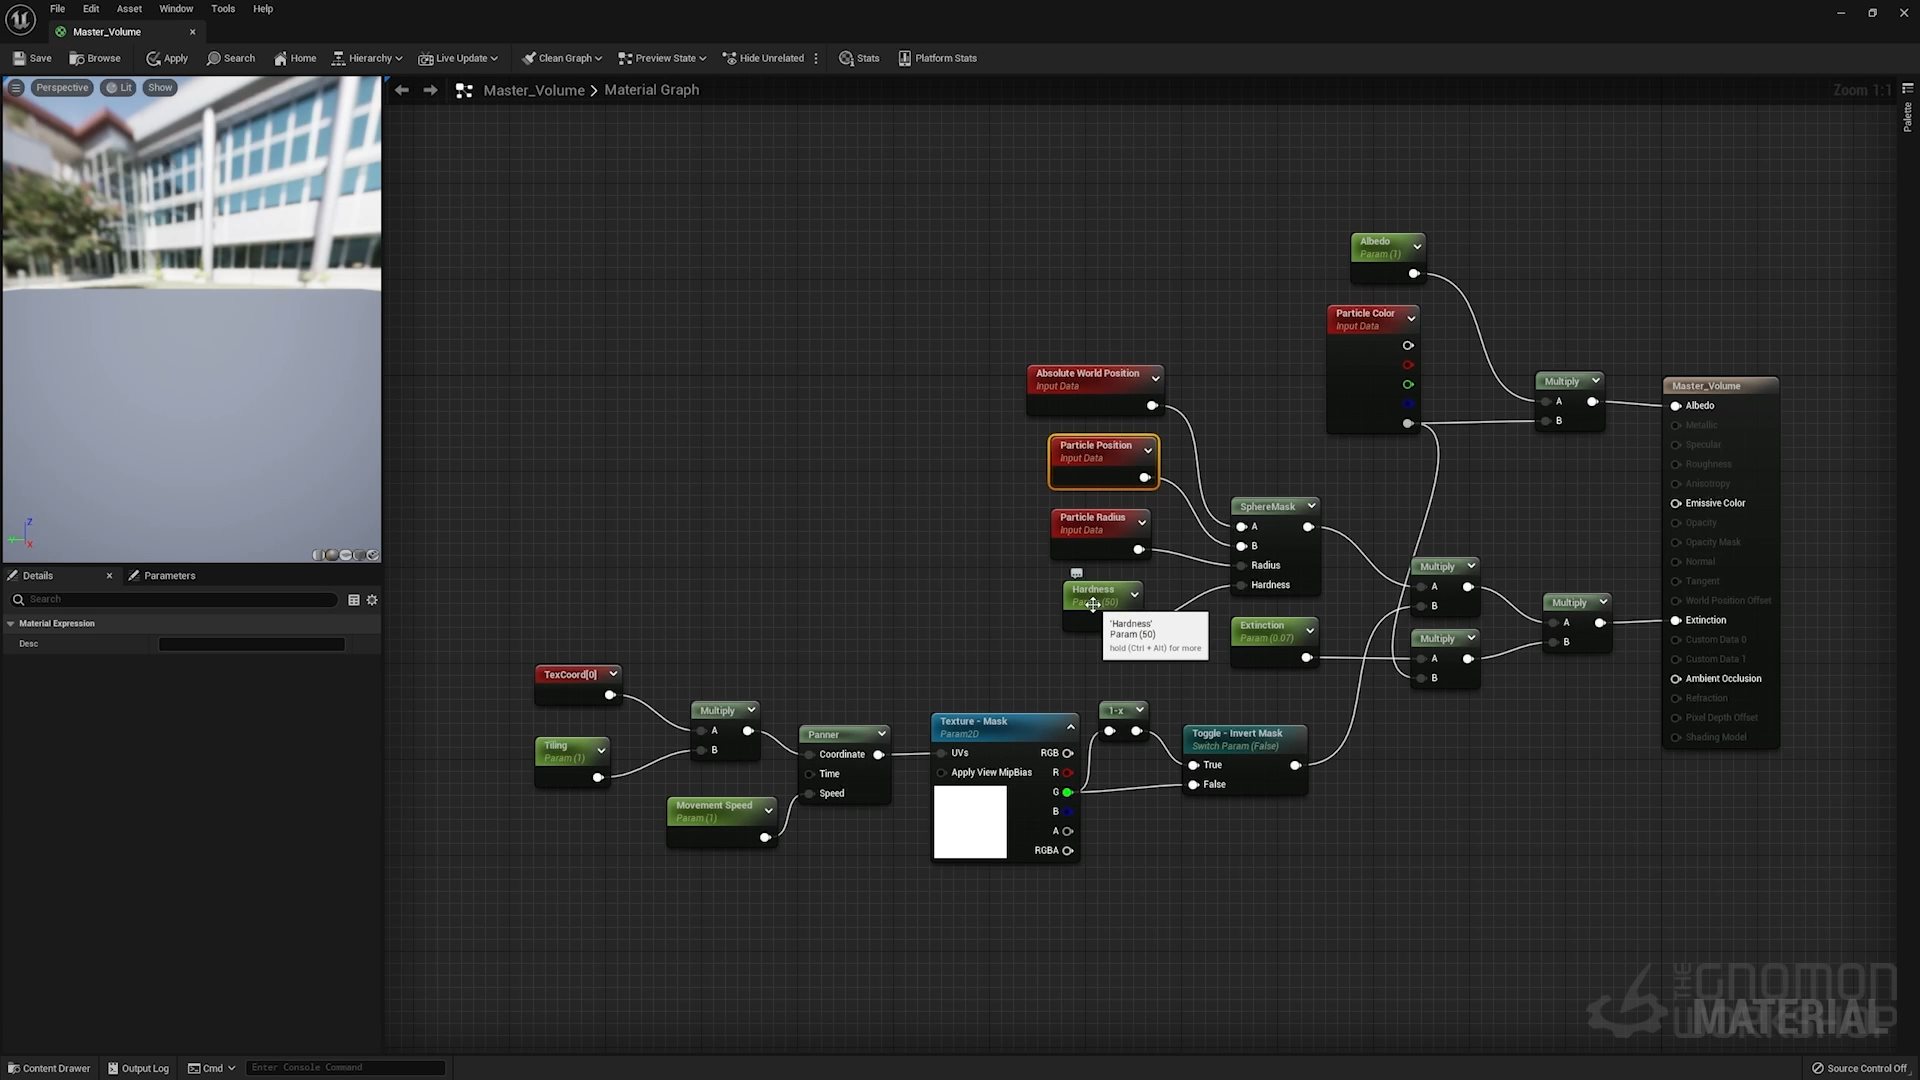Click the Platform Stats icon
The image size is (1920, 1080).
[x=904, y=58]
